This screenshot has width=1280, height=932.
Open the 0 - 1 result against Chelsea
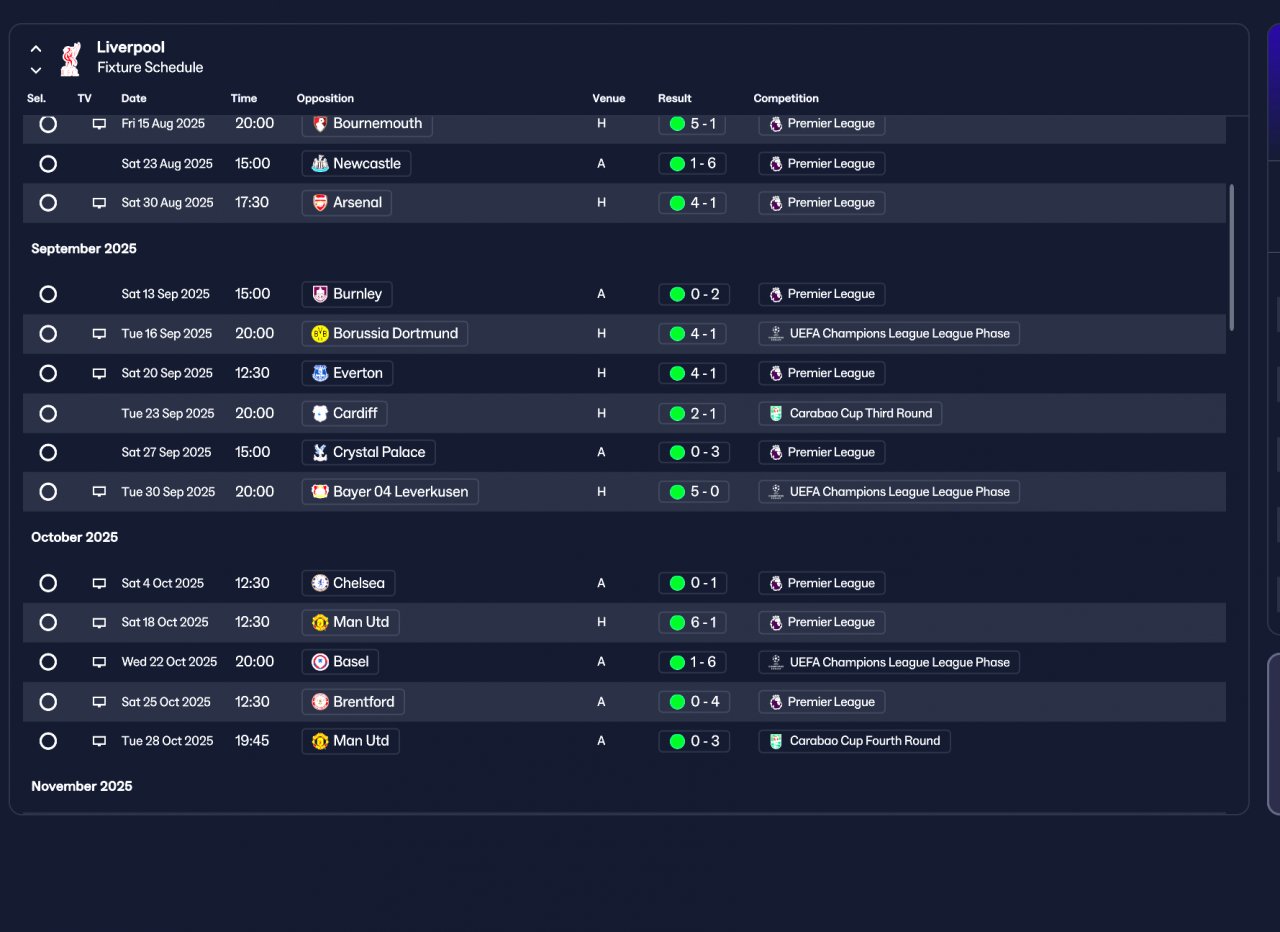click(694, 583)
